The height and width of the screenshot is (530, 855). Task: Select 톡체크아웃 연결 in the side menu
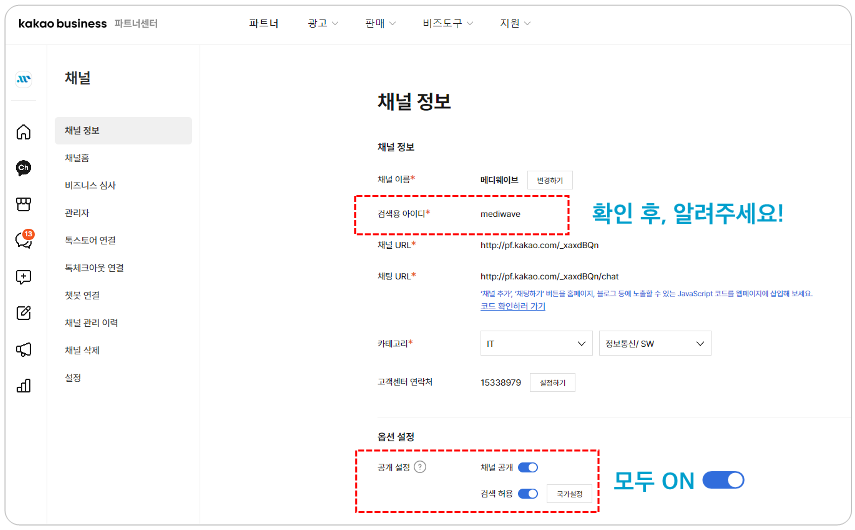94,268
